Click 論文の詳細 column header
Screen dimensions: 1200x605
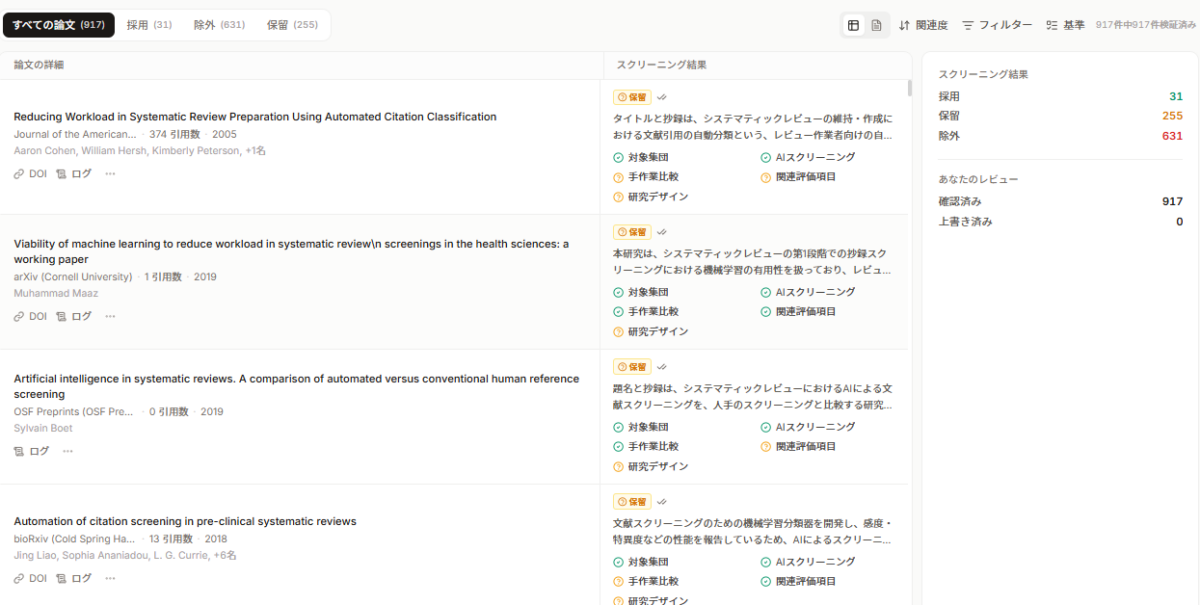point(39,65)
